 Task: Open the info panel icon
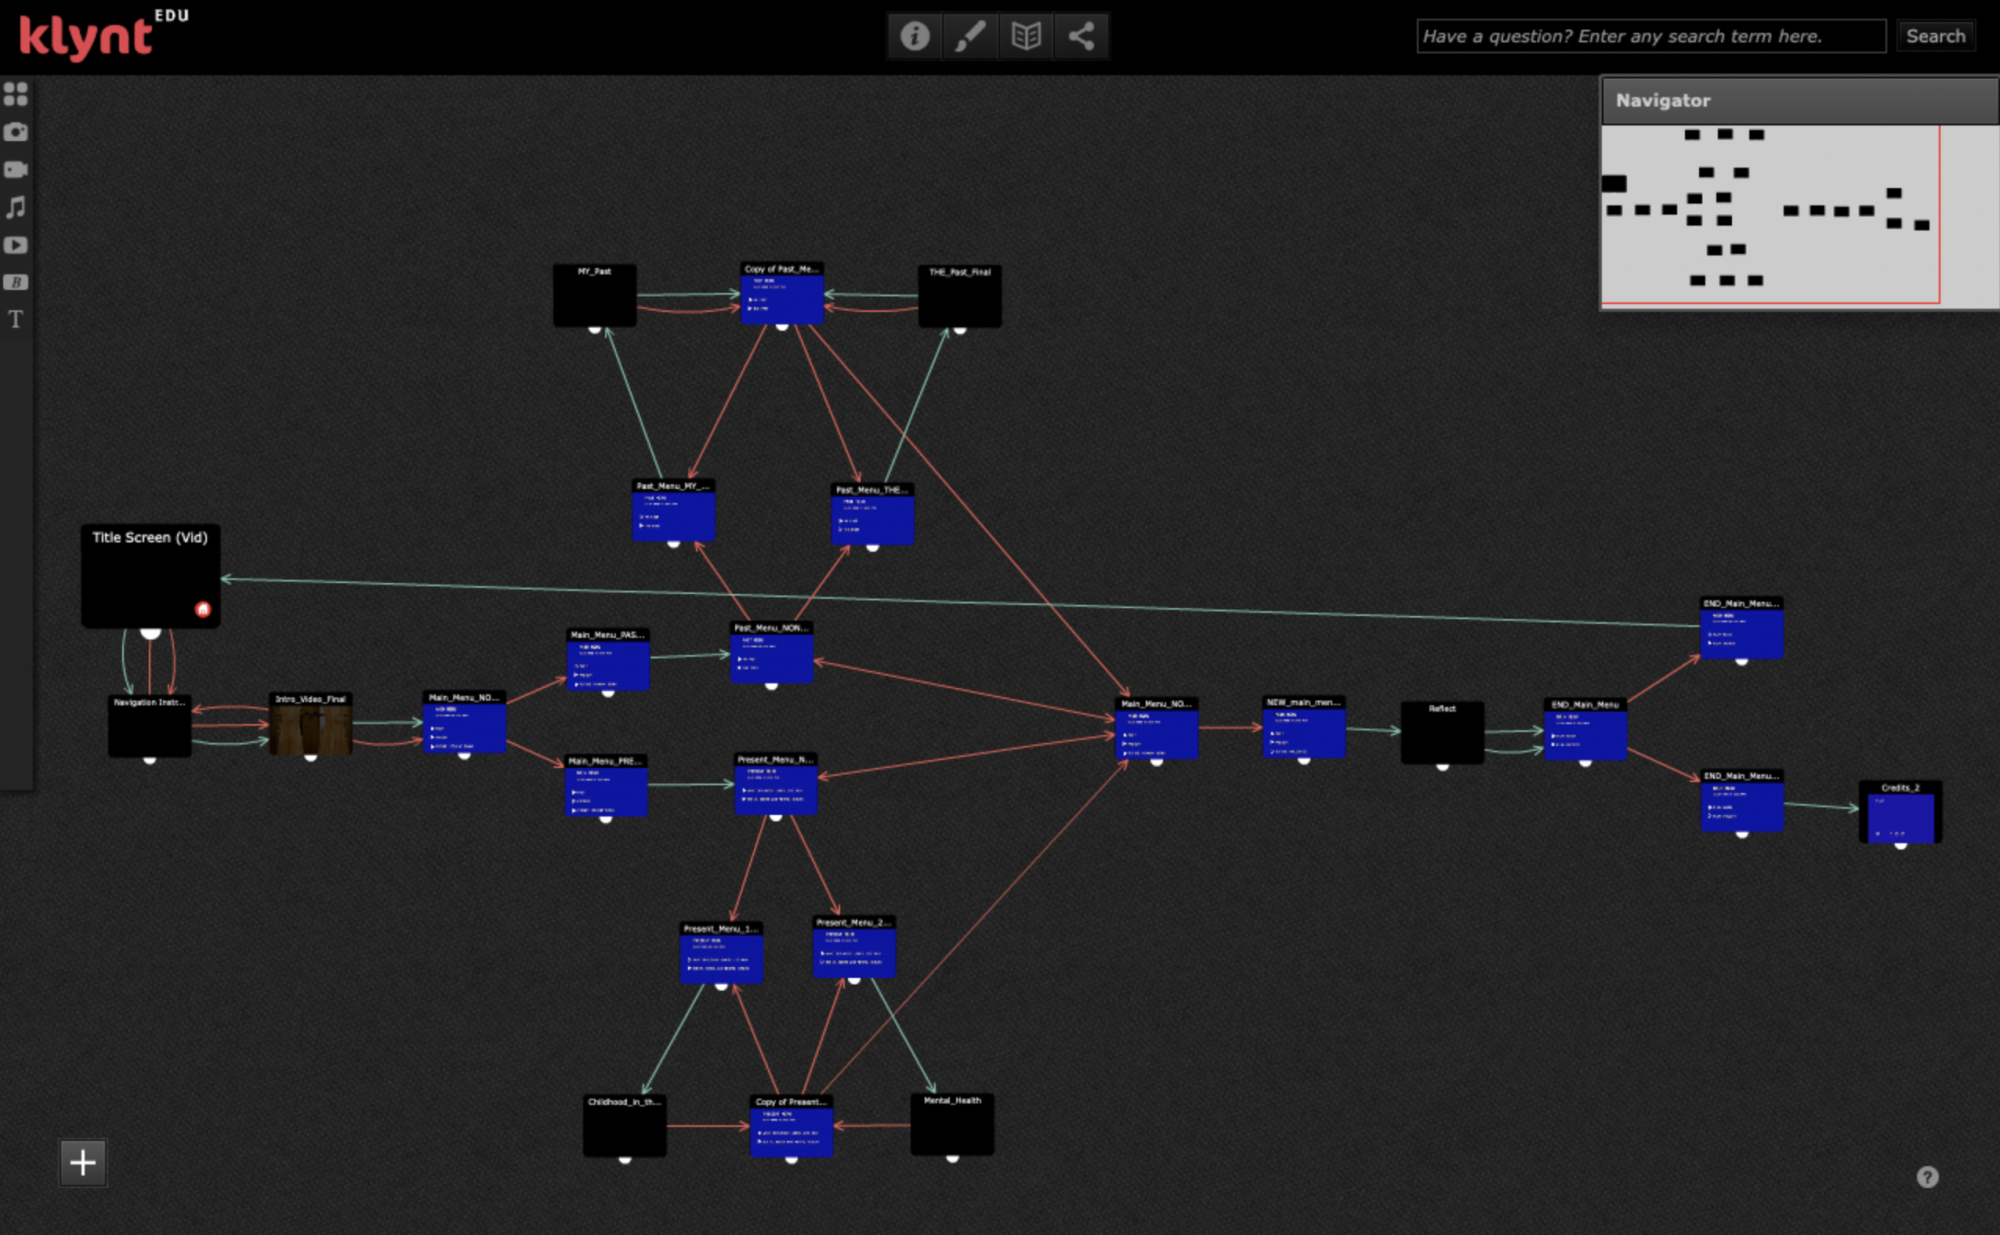click(x=914, y=36)
